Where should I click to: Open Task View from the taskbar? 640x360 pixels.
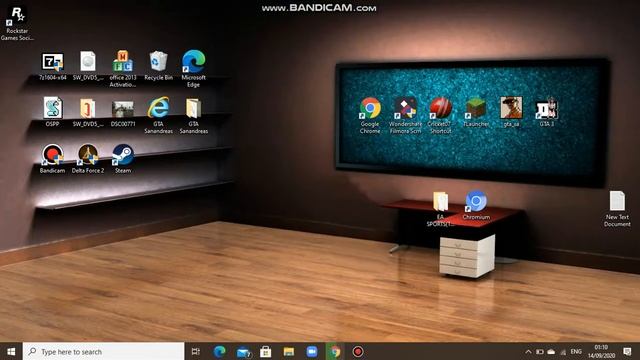[196, 351]
